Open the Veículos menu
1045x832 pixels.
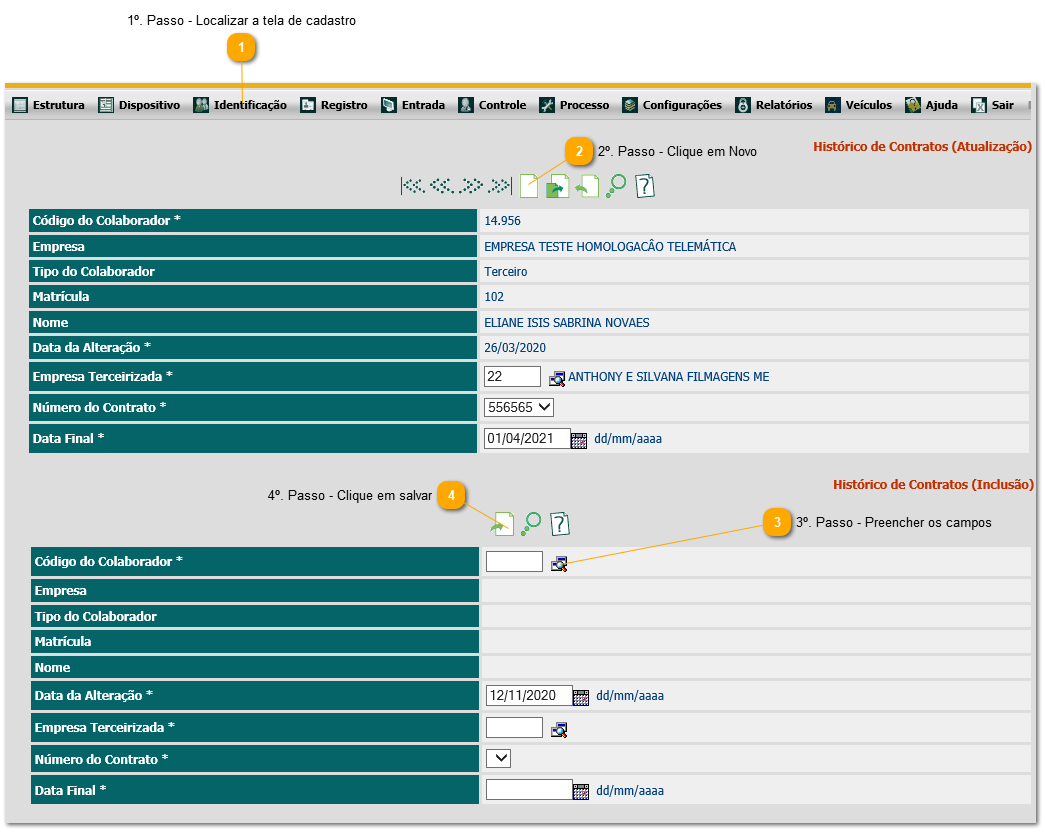(858, 105)
